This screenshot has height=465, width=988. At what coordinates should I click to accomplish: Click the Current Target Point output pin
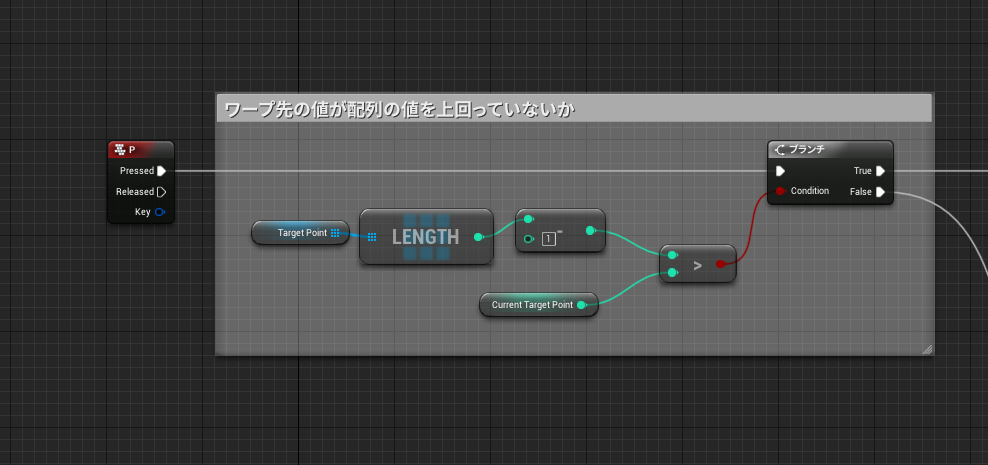tap(581, 305)
